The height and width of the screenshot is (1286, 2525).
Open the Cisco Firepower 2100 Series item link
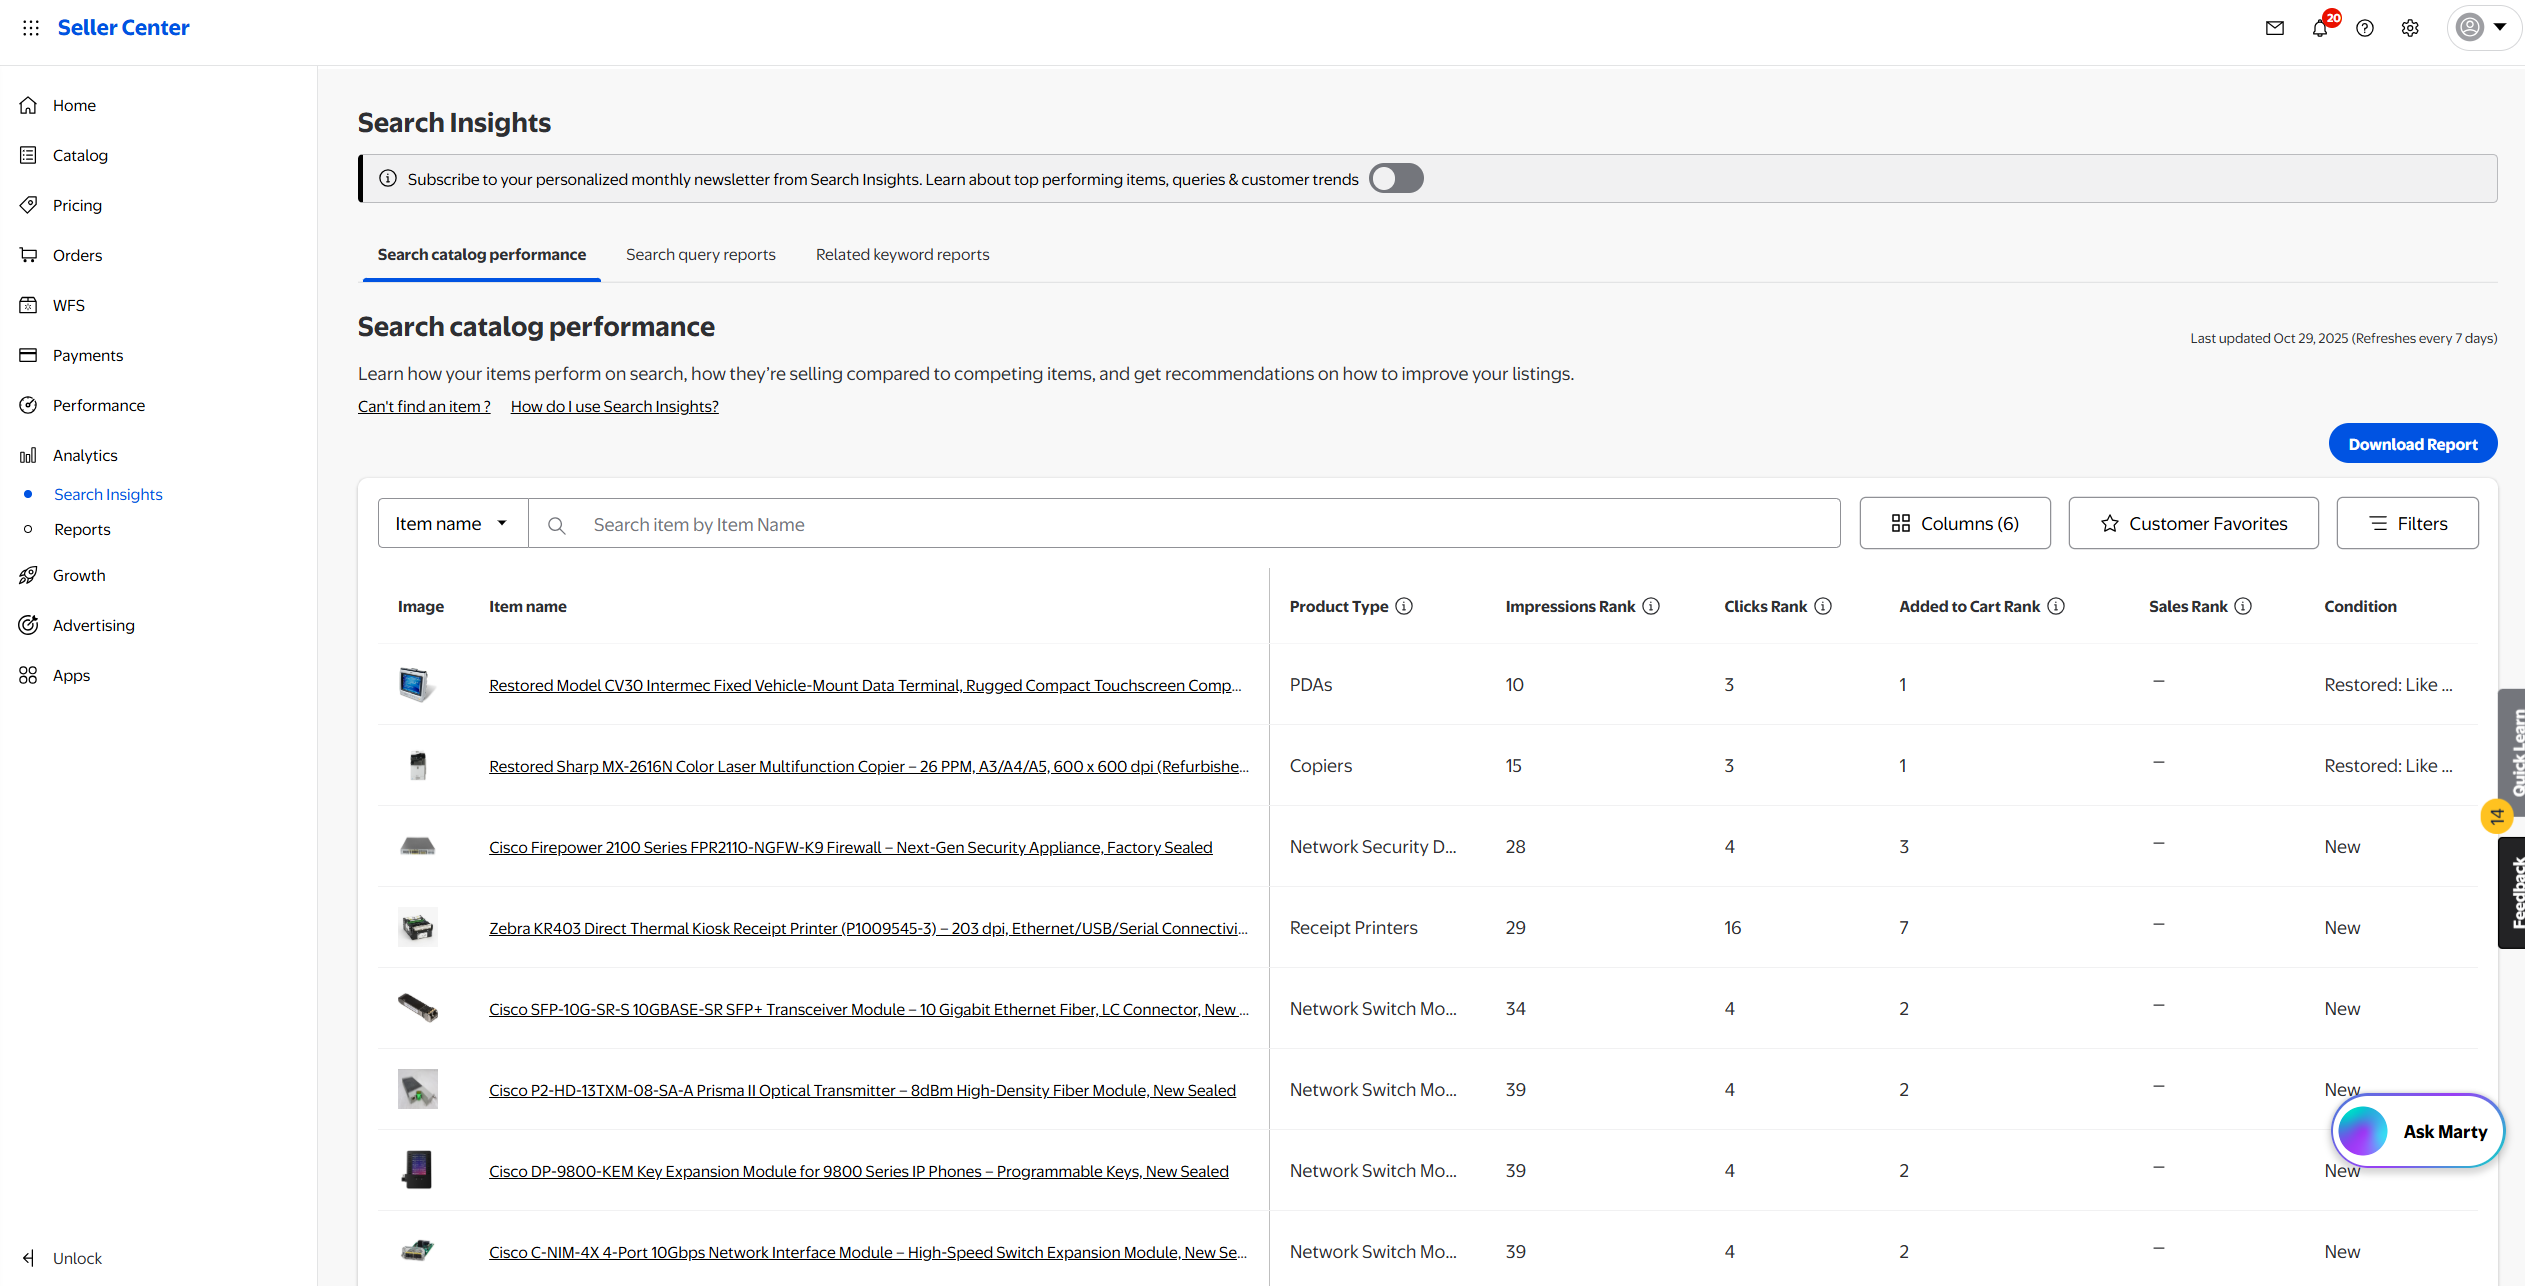[850, 847]
